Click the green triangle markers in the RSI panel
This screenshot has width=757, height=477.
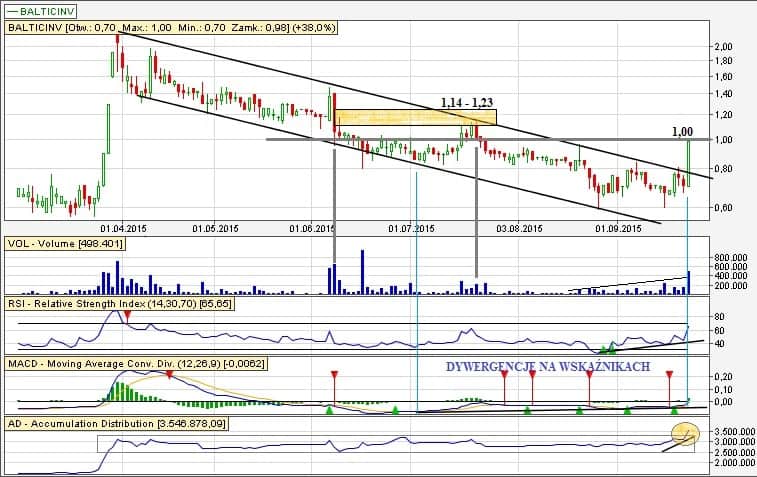click(x=607, y=349)
